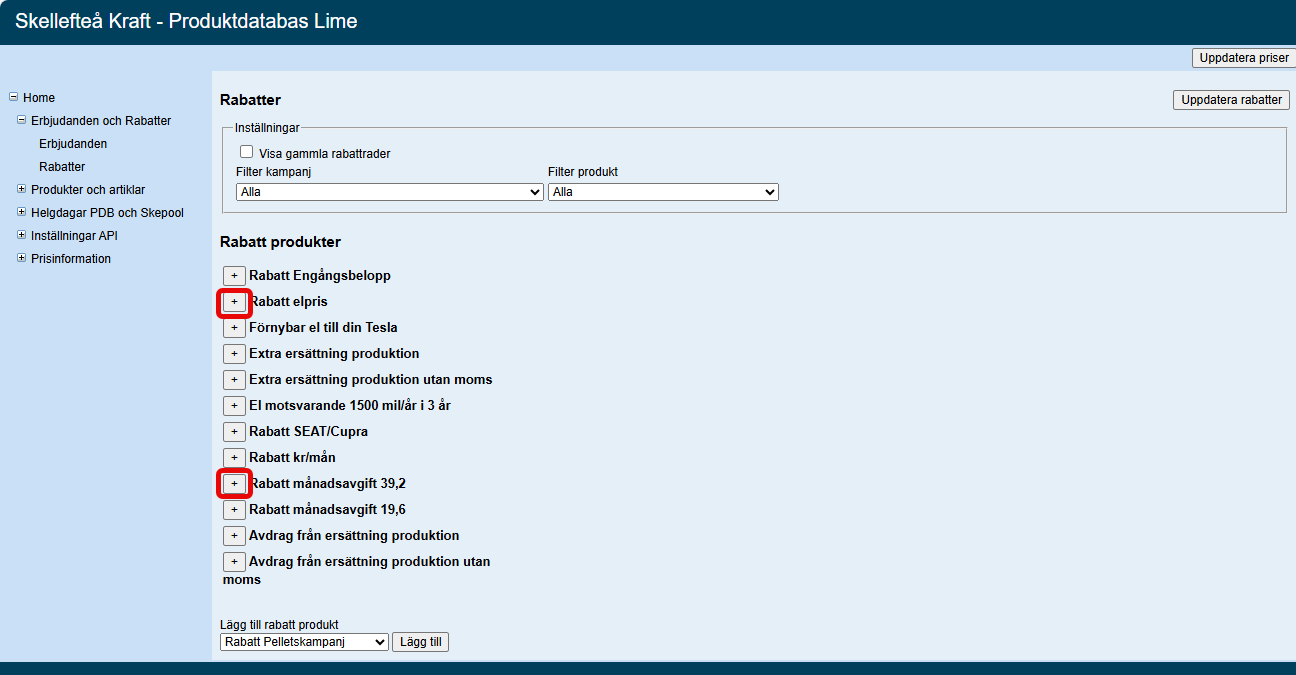Open the Filter kampanj dropdown
This screenshot has height=675, width=1296.
(390, 192)
